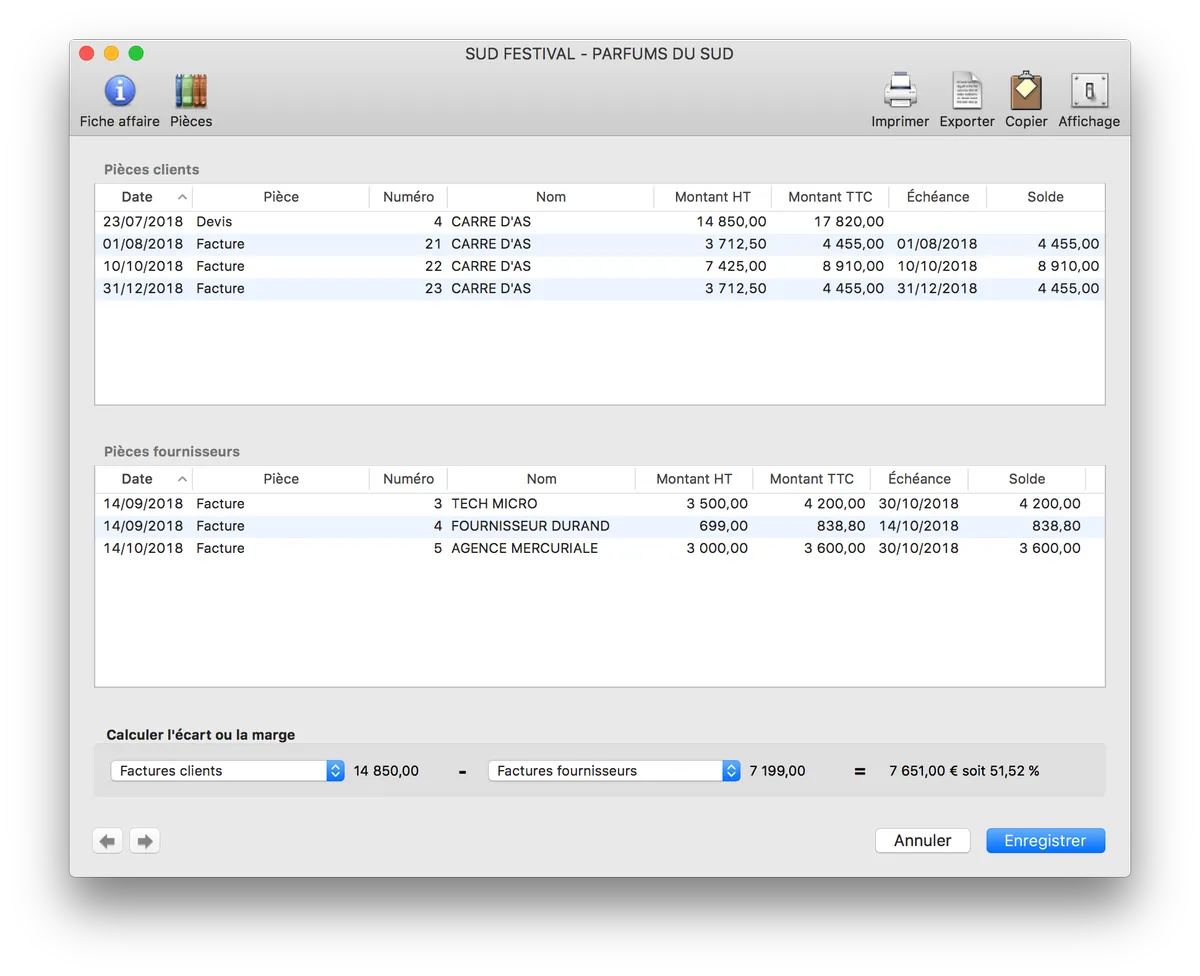Image resolution: width=1200 pixels, height=976 pixels.
Task: Click the 838,80 Solde cell
Action: click(x=1056, y=526)
